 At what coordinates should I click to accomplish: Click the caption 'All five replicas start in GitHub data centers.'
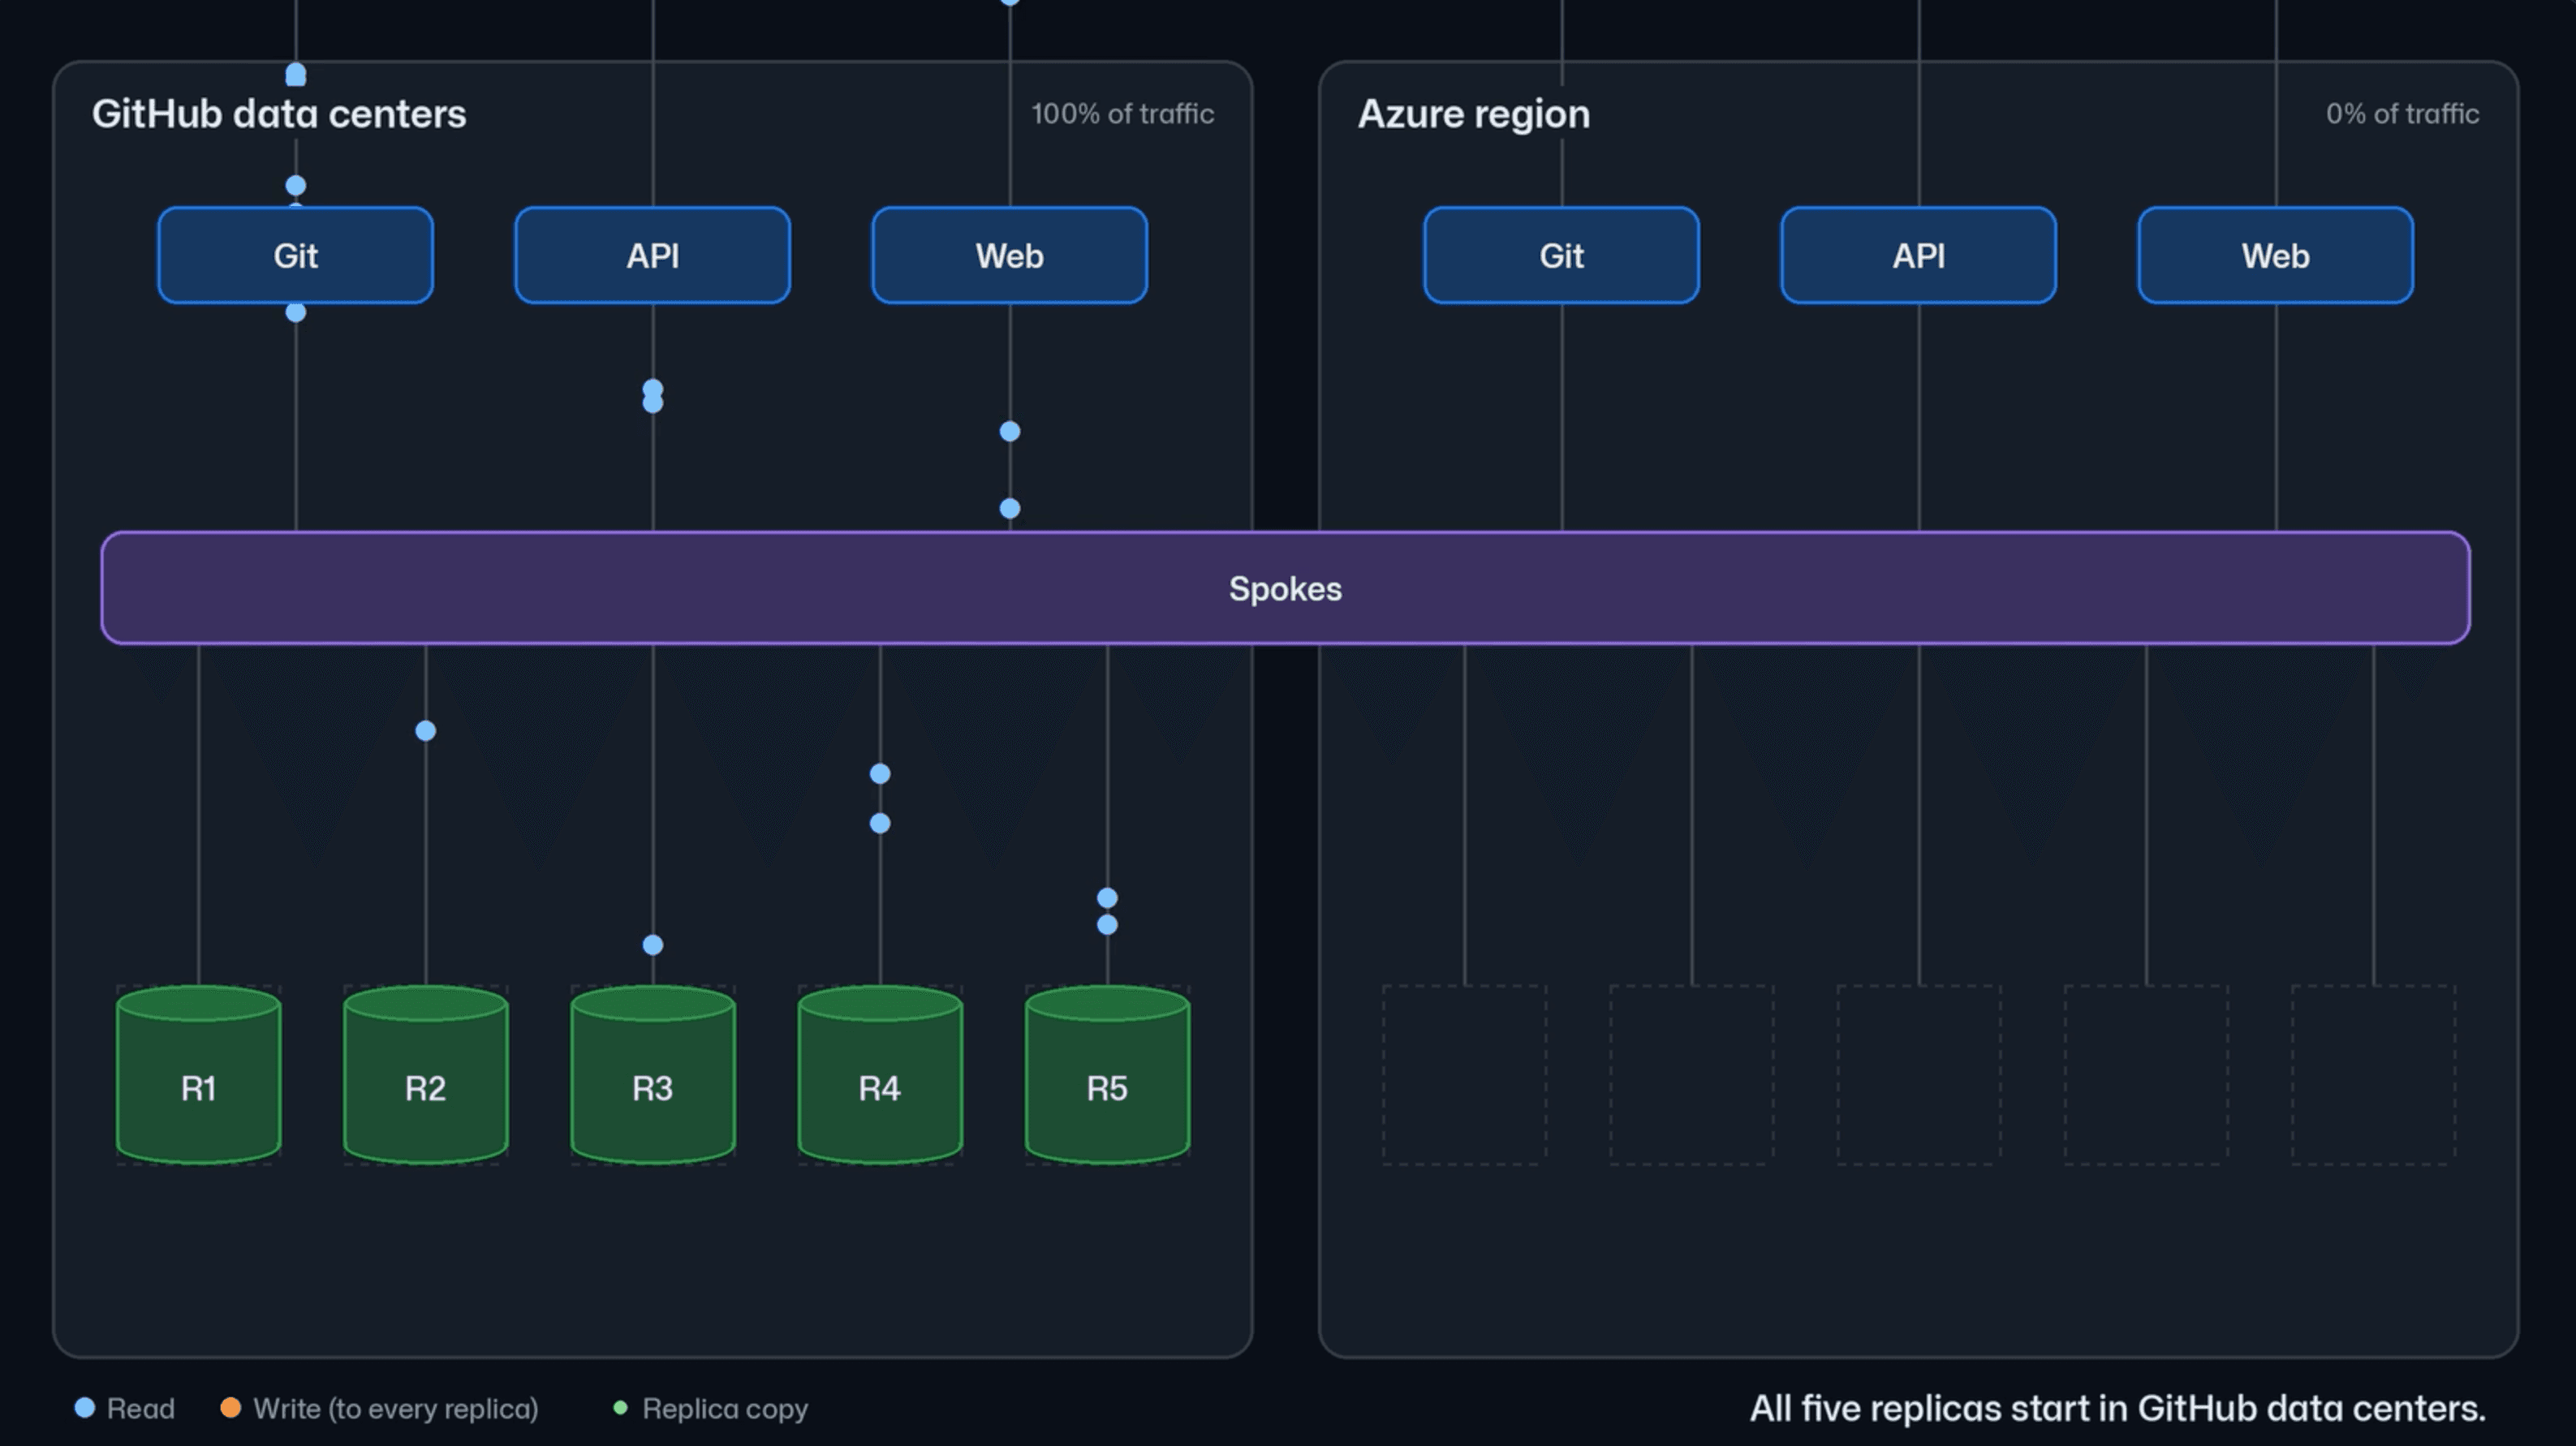(x=2117, y=1408)
